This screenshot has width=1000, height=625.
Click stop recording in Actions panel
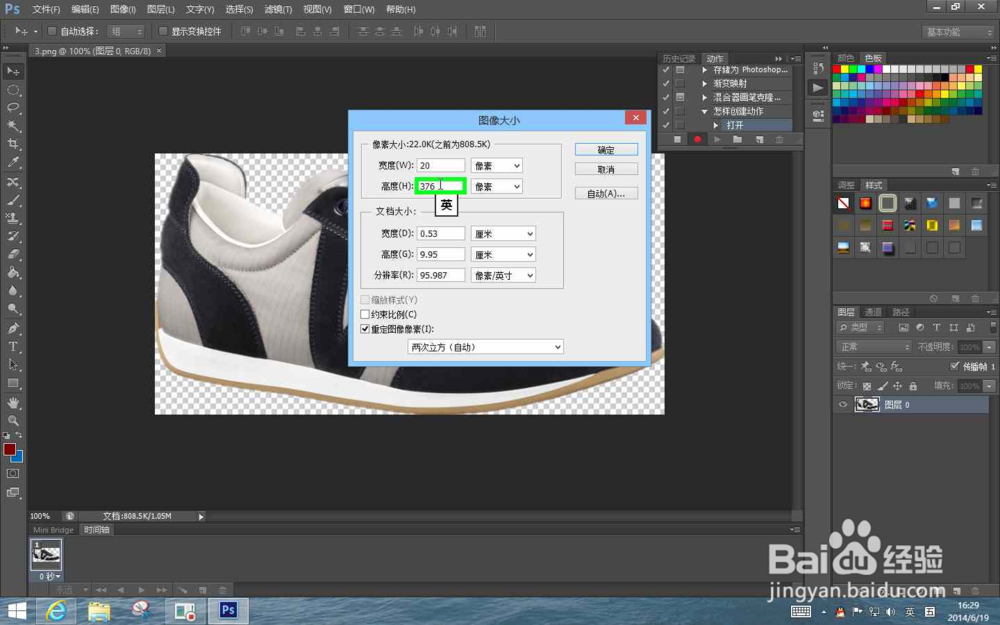[x=677, y=139]
